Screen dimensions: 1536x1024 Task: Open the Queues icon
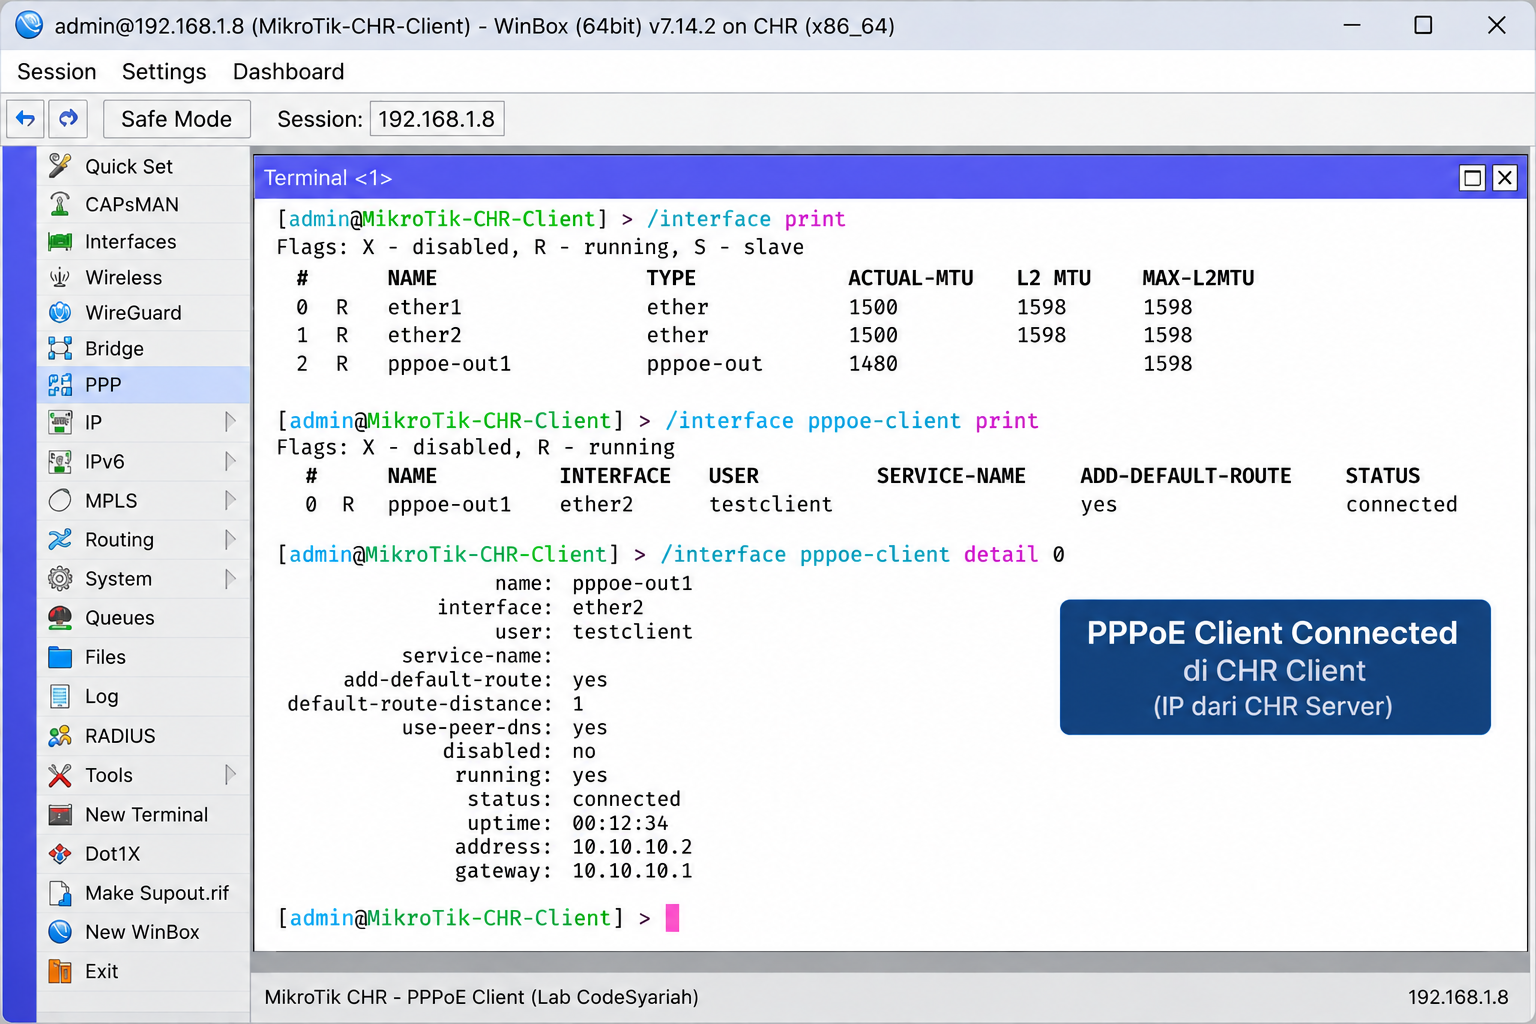(x=60, y=617)
